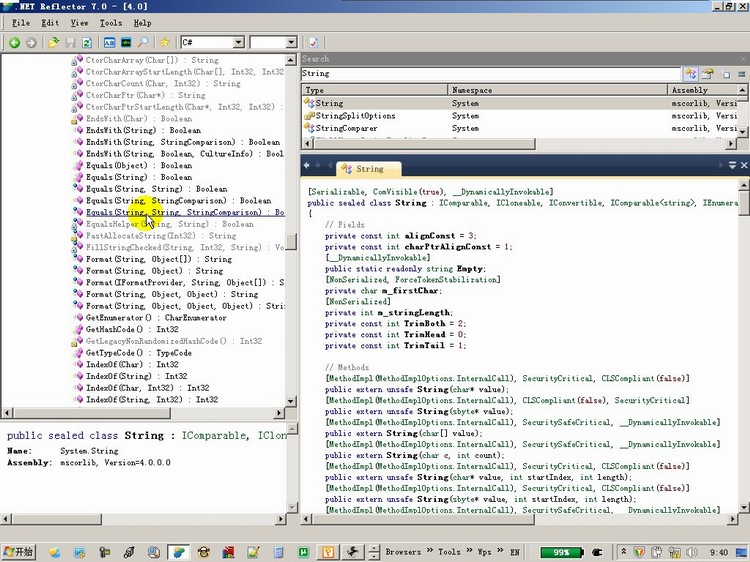This screenshot has height=562, width=750.
Task: Click down arrow of tree vertical scrollbar
Action: pyautogui.click(x=291, y=401)
